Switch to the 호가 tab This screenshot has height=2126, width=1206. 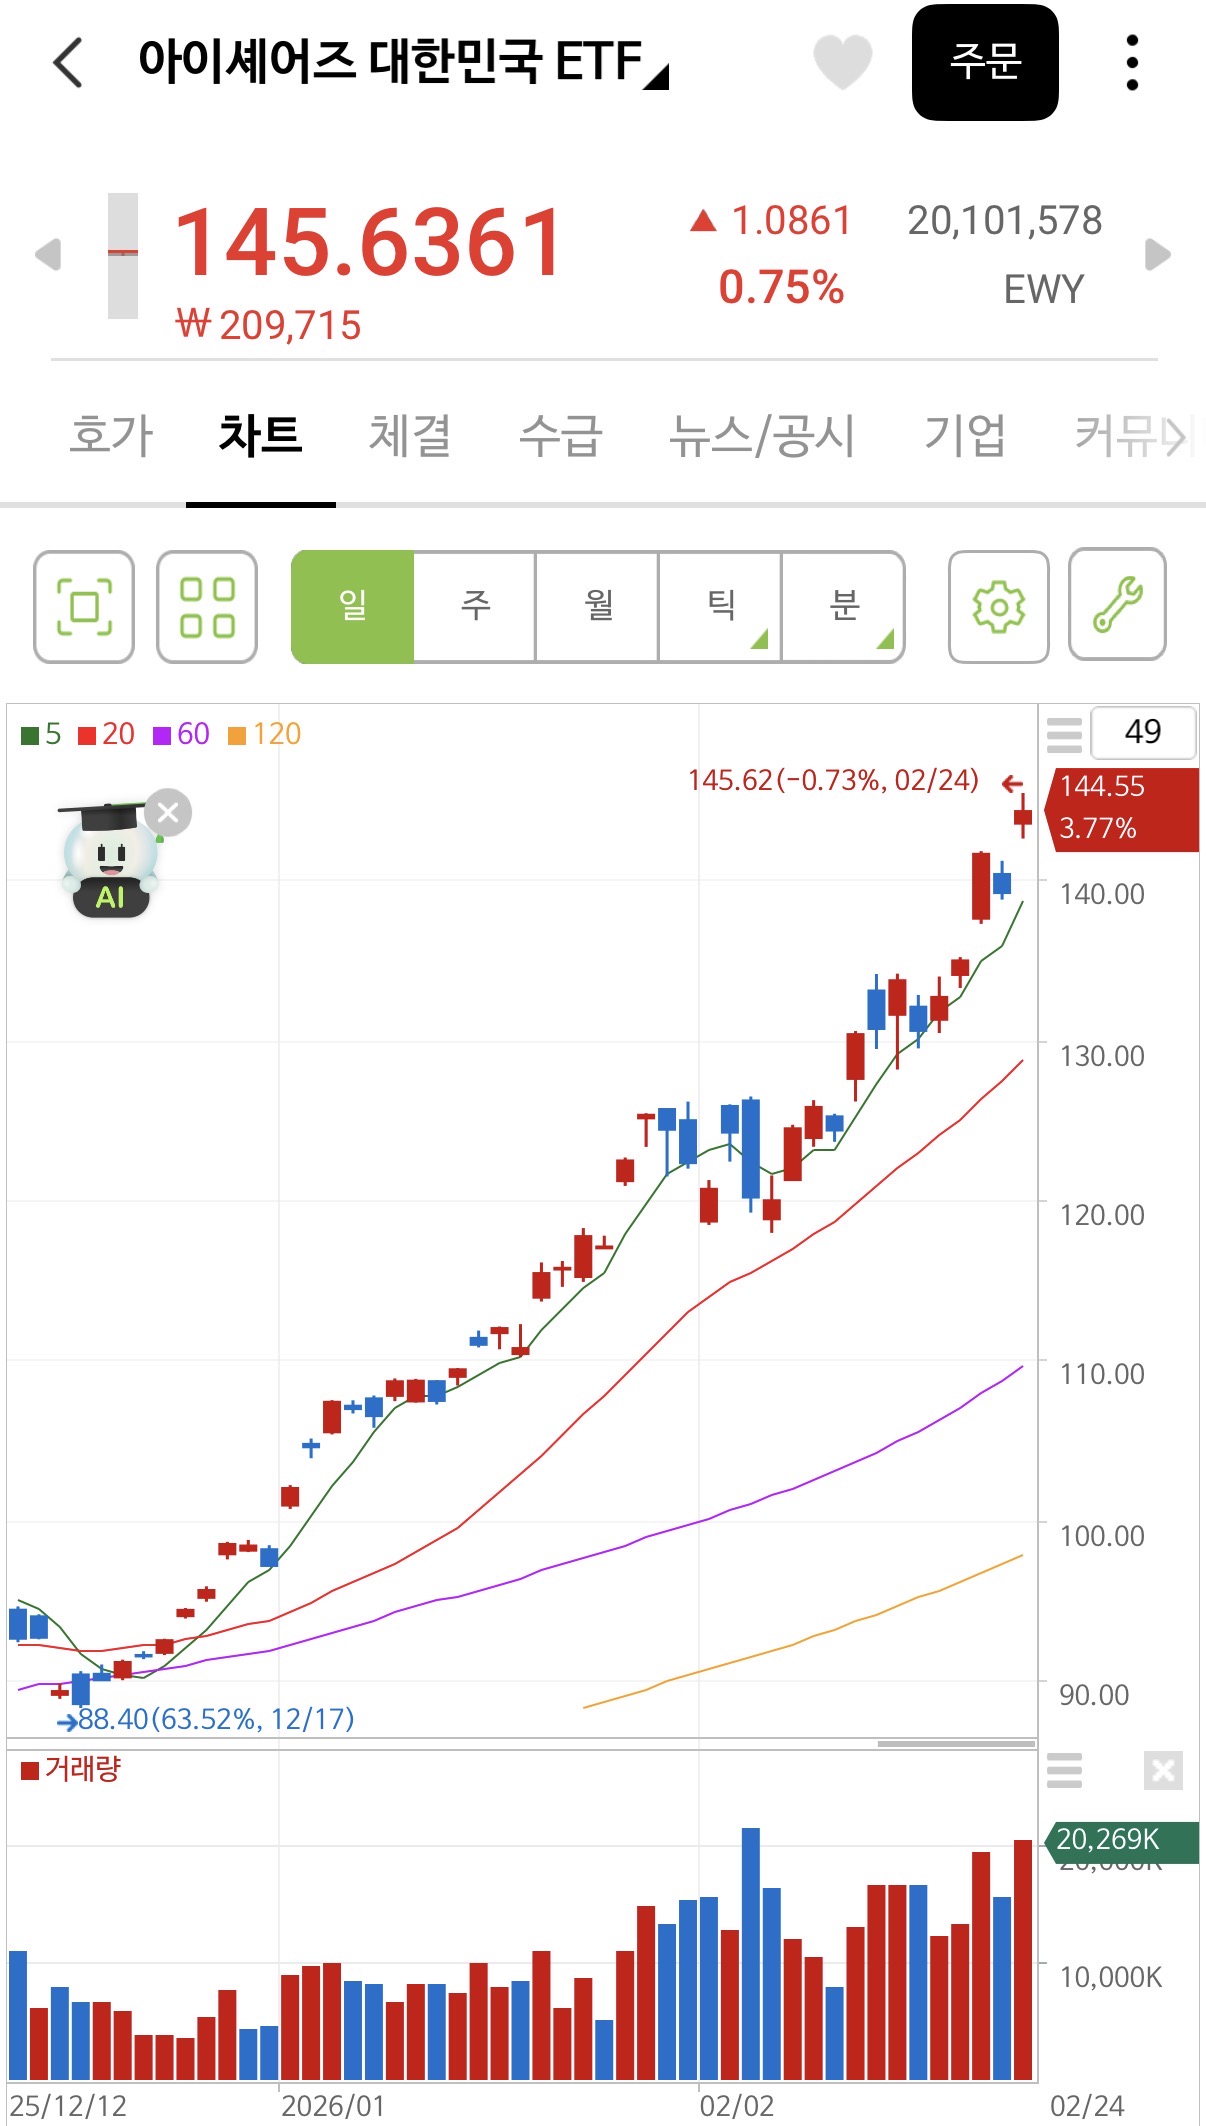[111, 436]
